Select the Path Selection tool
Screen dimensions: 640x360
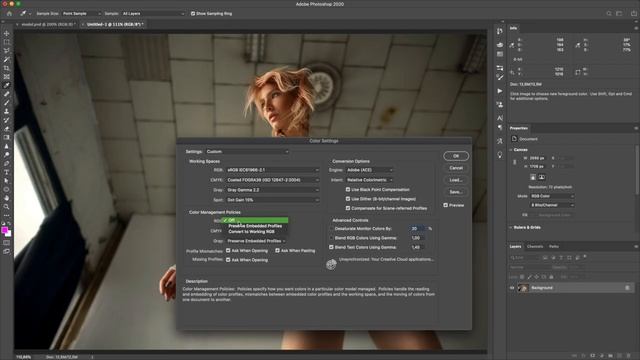click(x=7, y=180)
